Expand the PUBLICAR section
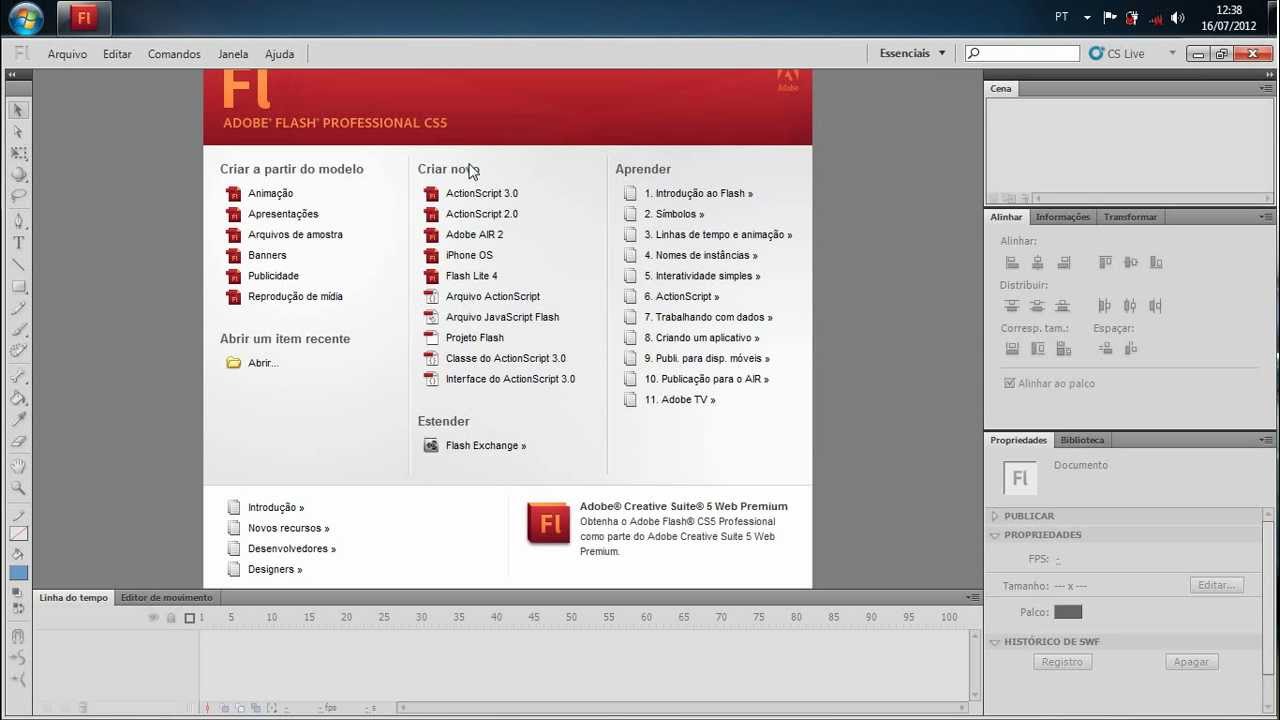Viewport: 1280px width, 720px height. [995, 516]
